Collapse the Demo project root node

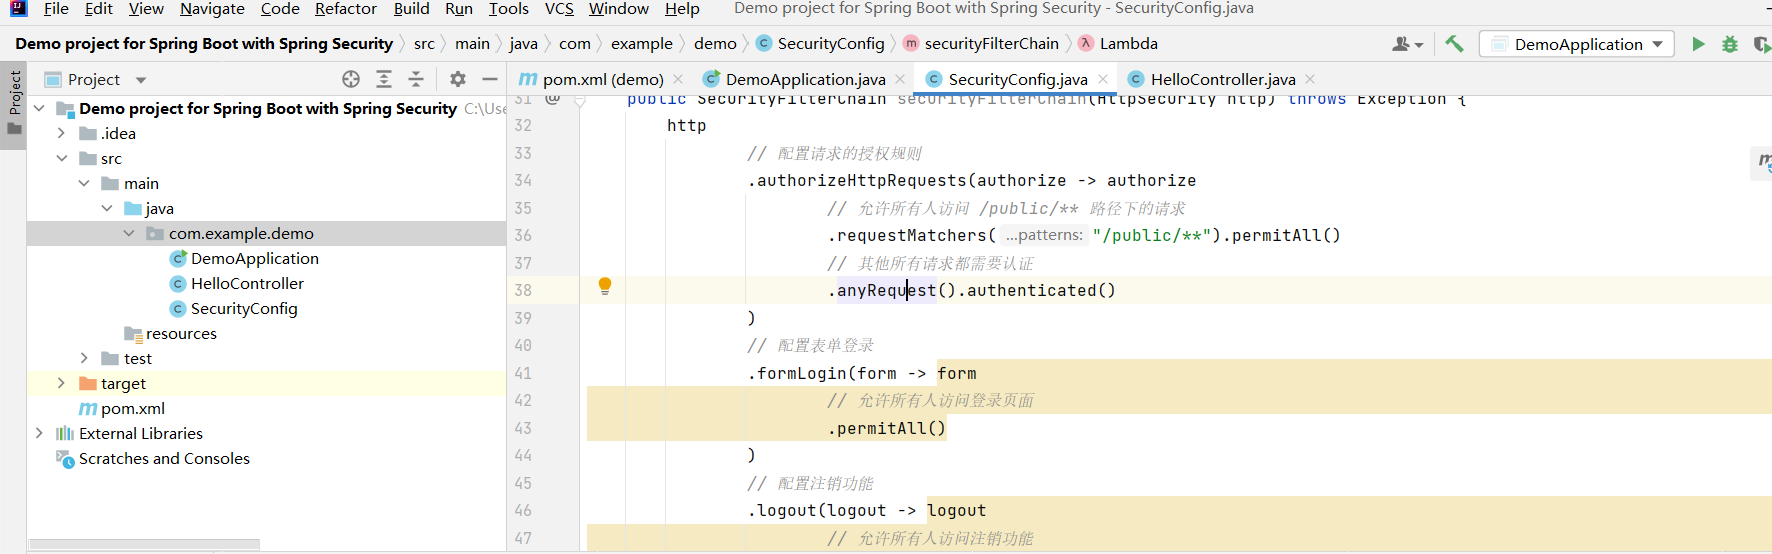tap(39, 108)
